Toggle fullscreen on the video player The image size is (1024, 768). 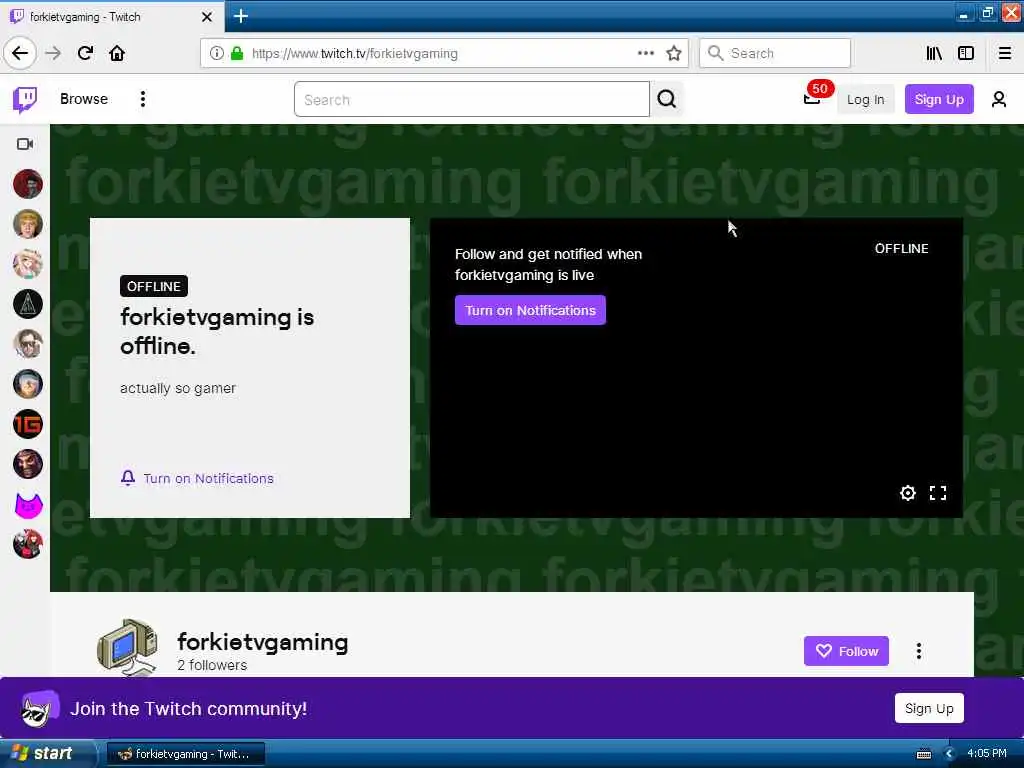point(938,493)
